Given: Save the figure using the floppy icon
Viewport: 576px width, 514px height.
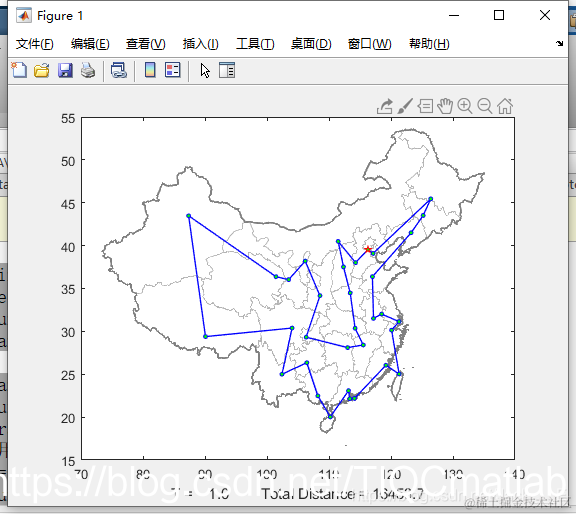Looking at the screenshot, I should [x=65, y=70].
